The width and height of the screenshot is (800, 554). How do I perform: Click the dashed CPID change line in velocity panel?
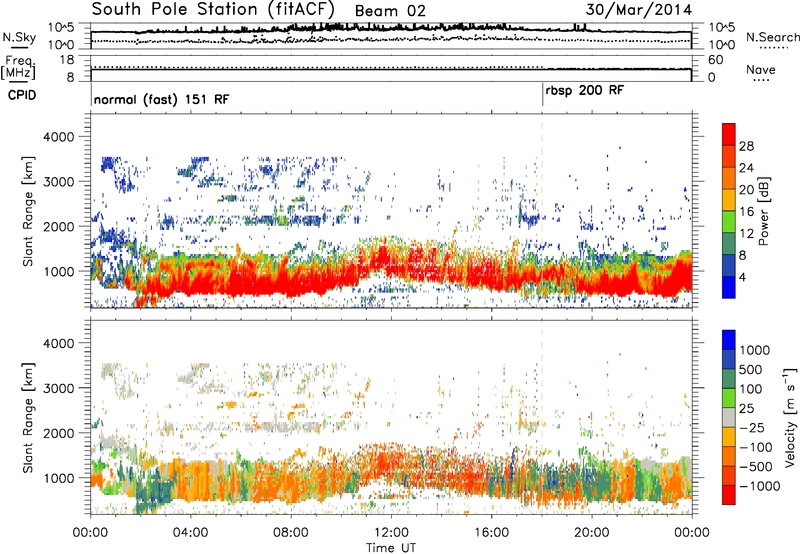click(542, 416)
